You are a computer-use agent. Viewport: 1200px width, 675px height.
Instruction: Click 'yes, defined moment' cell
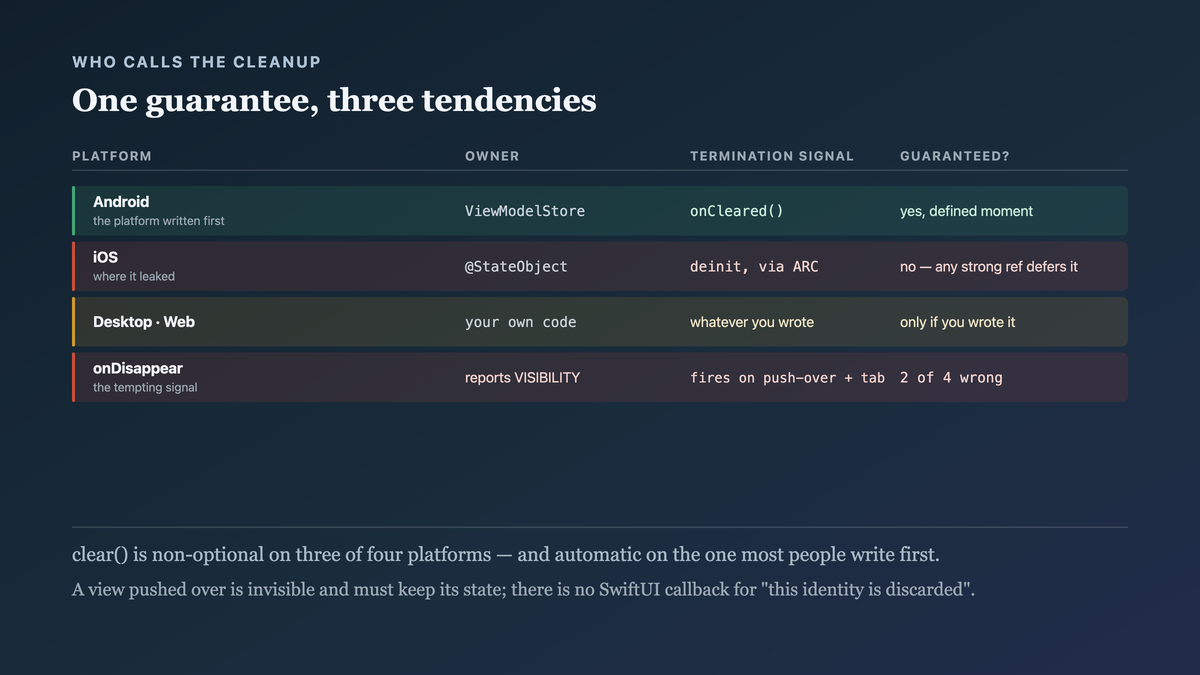pos(966,211)
